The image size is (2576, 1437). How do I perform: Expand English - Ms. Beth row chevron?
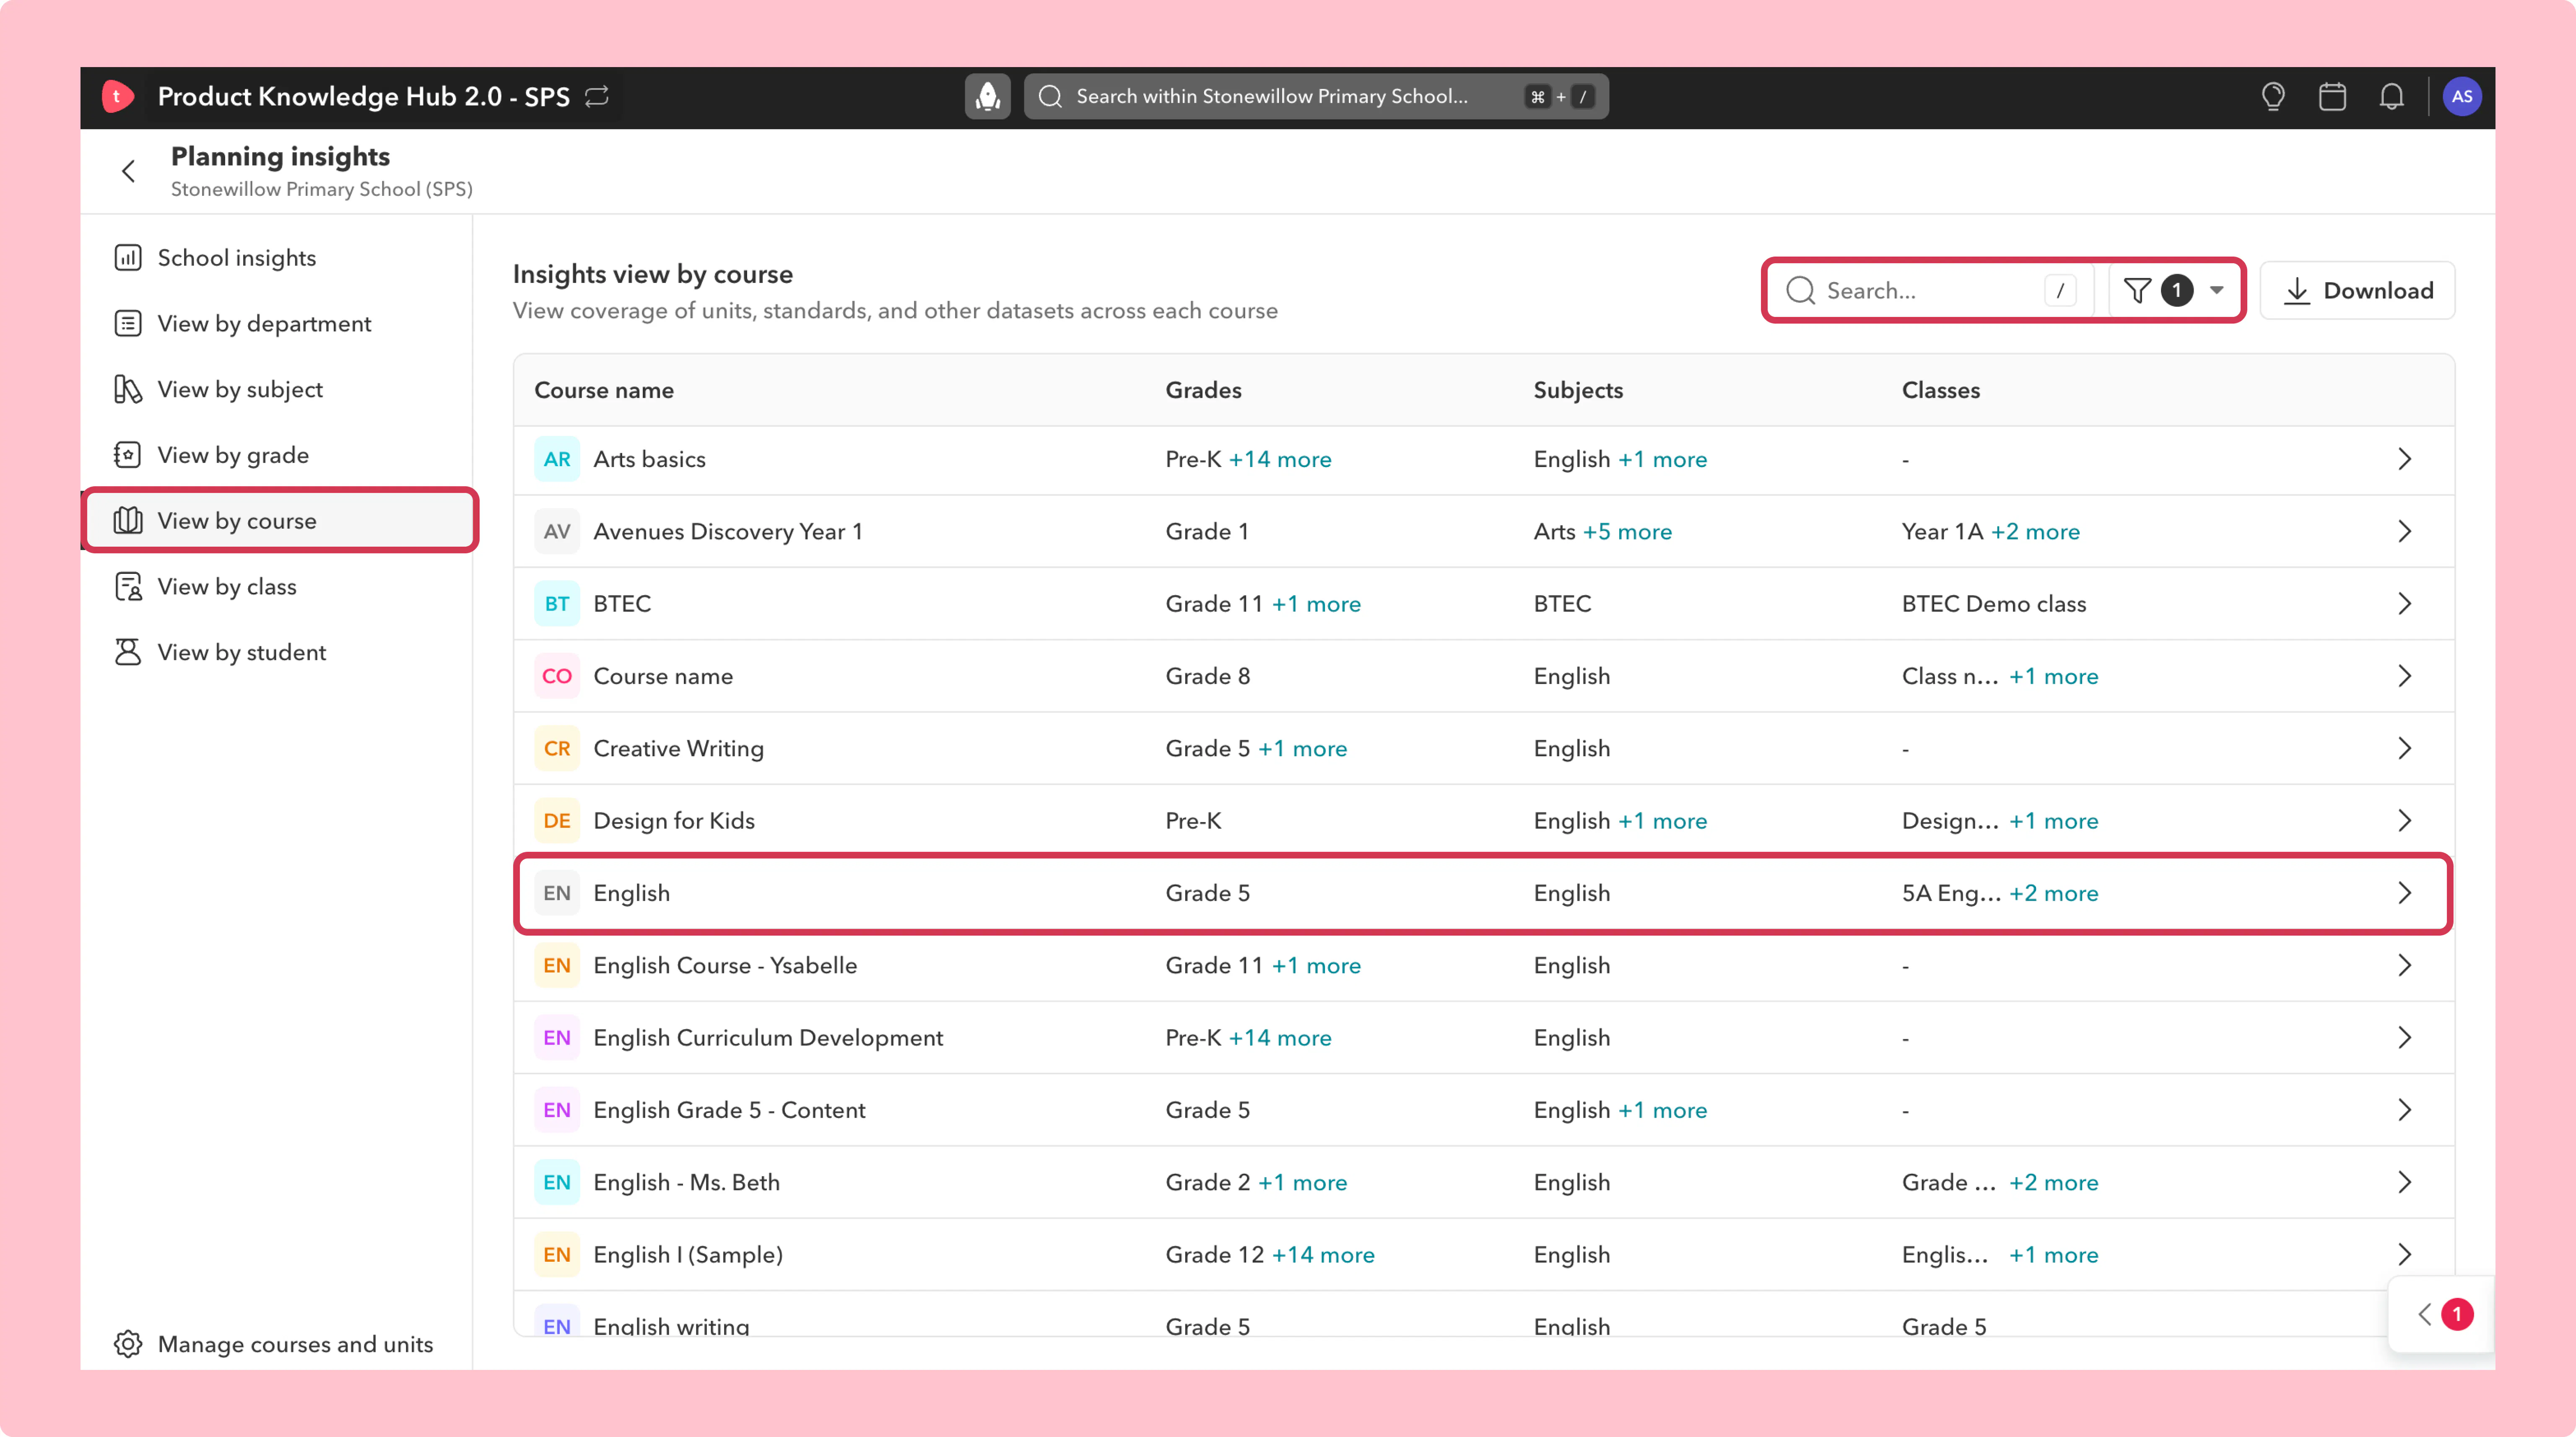(x=2404, y=1182)
